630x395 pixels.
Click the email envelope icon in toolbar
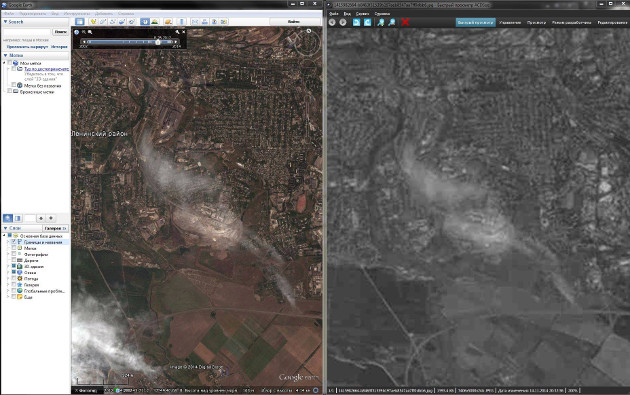tap(195, 21)
